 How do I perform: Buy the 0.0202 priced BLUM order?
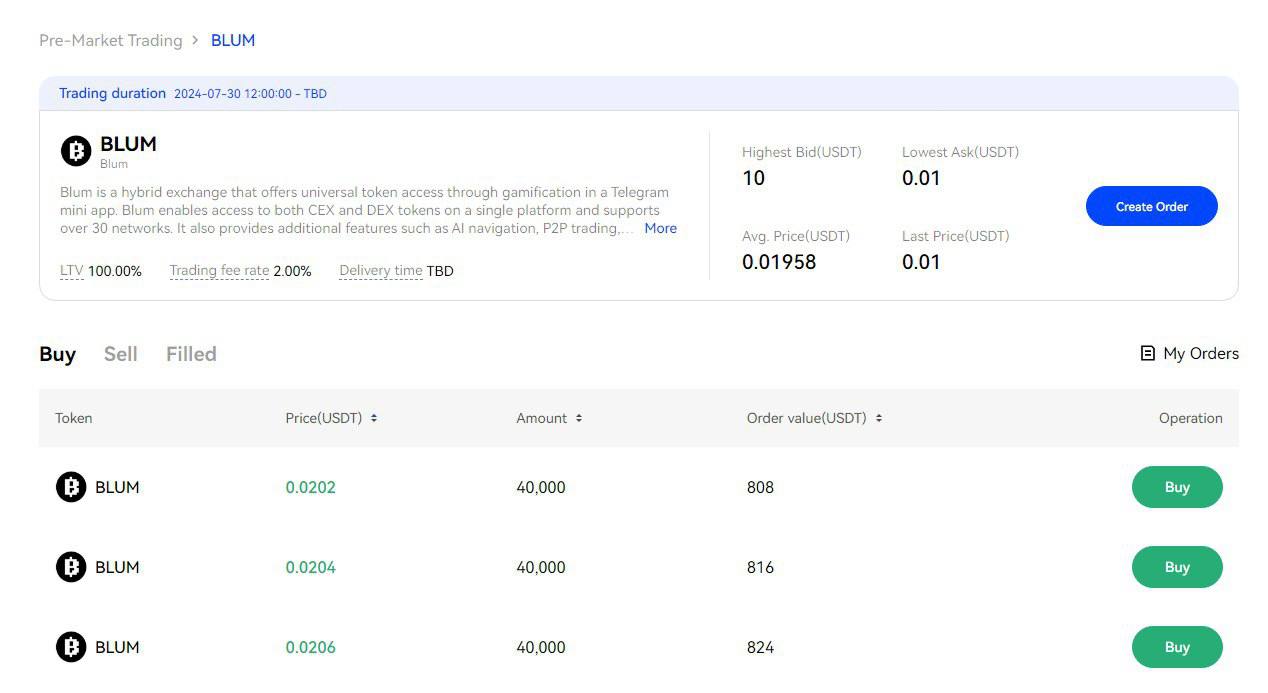[1176, 487]
